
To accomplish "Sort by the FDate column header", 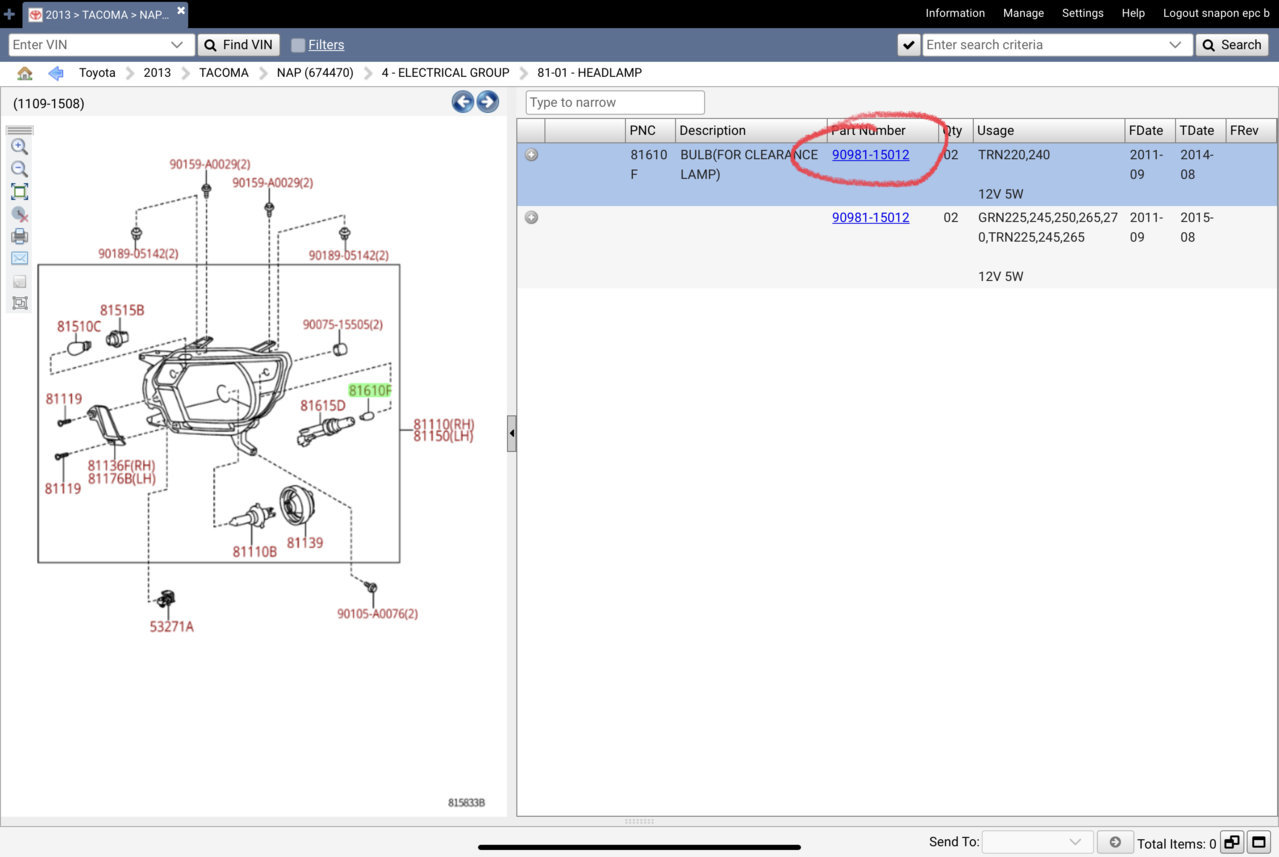I will click(1150, 131).
